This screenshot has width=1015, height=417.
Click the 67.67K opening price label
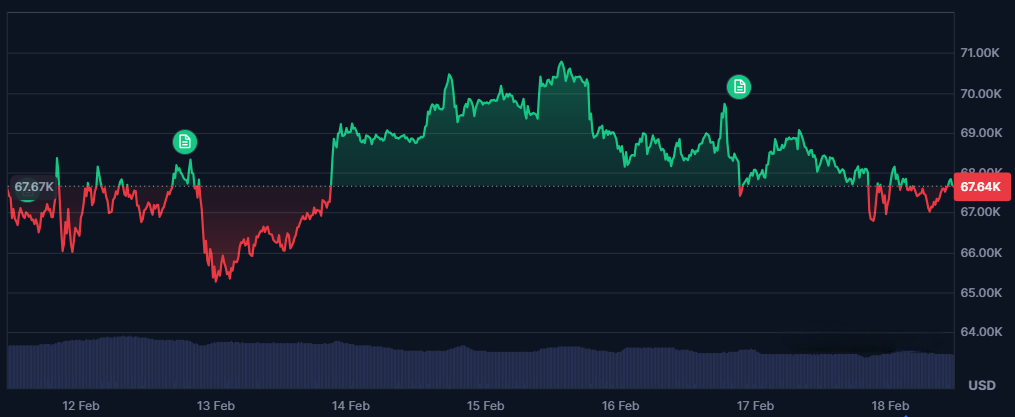33,187
